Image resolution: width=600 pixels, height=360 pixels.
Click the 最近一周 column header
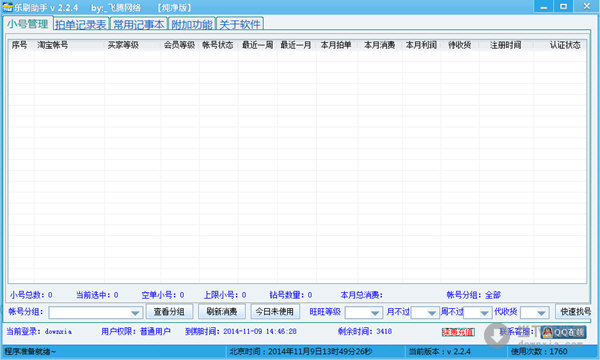coord(258,45)
